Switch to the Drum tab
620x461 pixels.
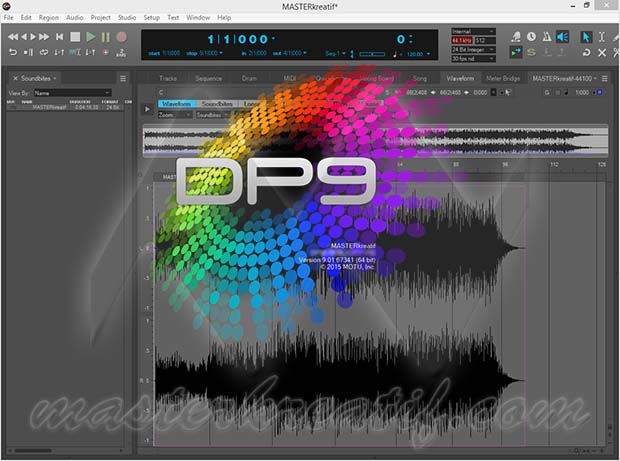tap(249, 78)
